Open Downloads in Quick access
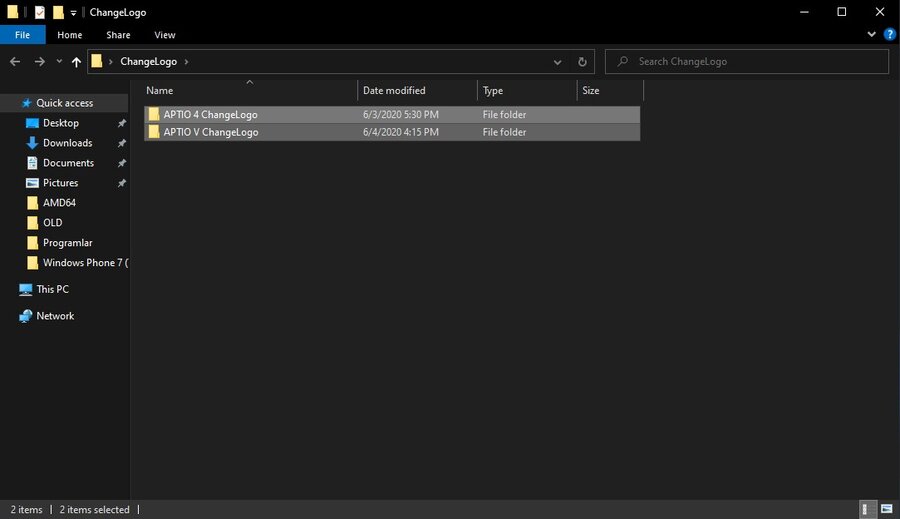The width and height of the screenshot is (900, 519). pyautogui.click(x=67, y=143)
